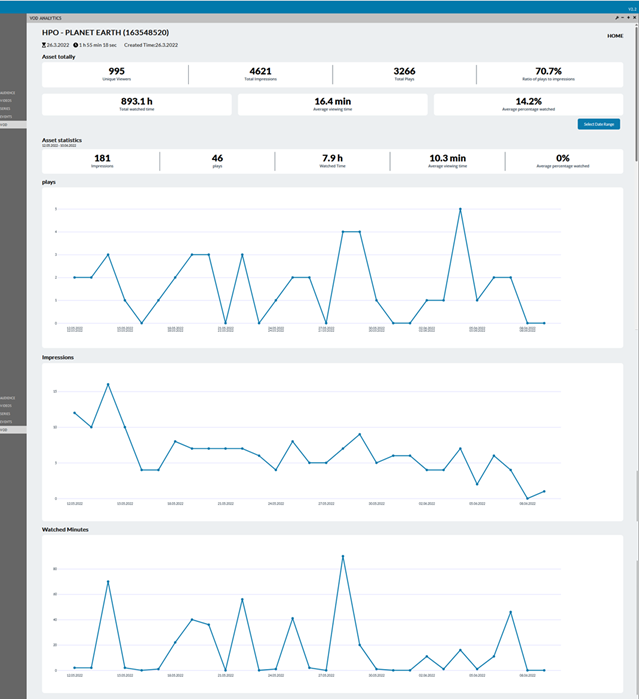Open EVENTS in the upper sidebar menu
The image size is (639, 699).
point(6,116)
